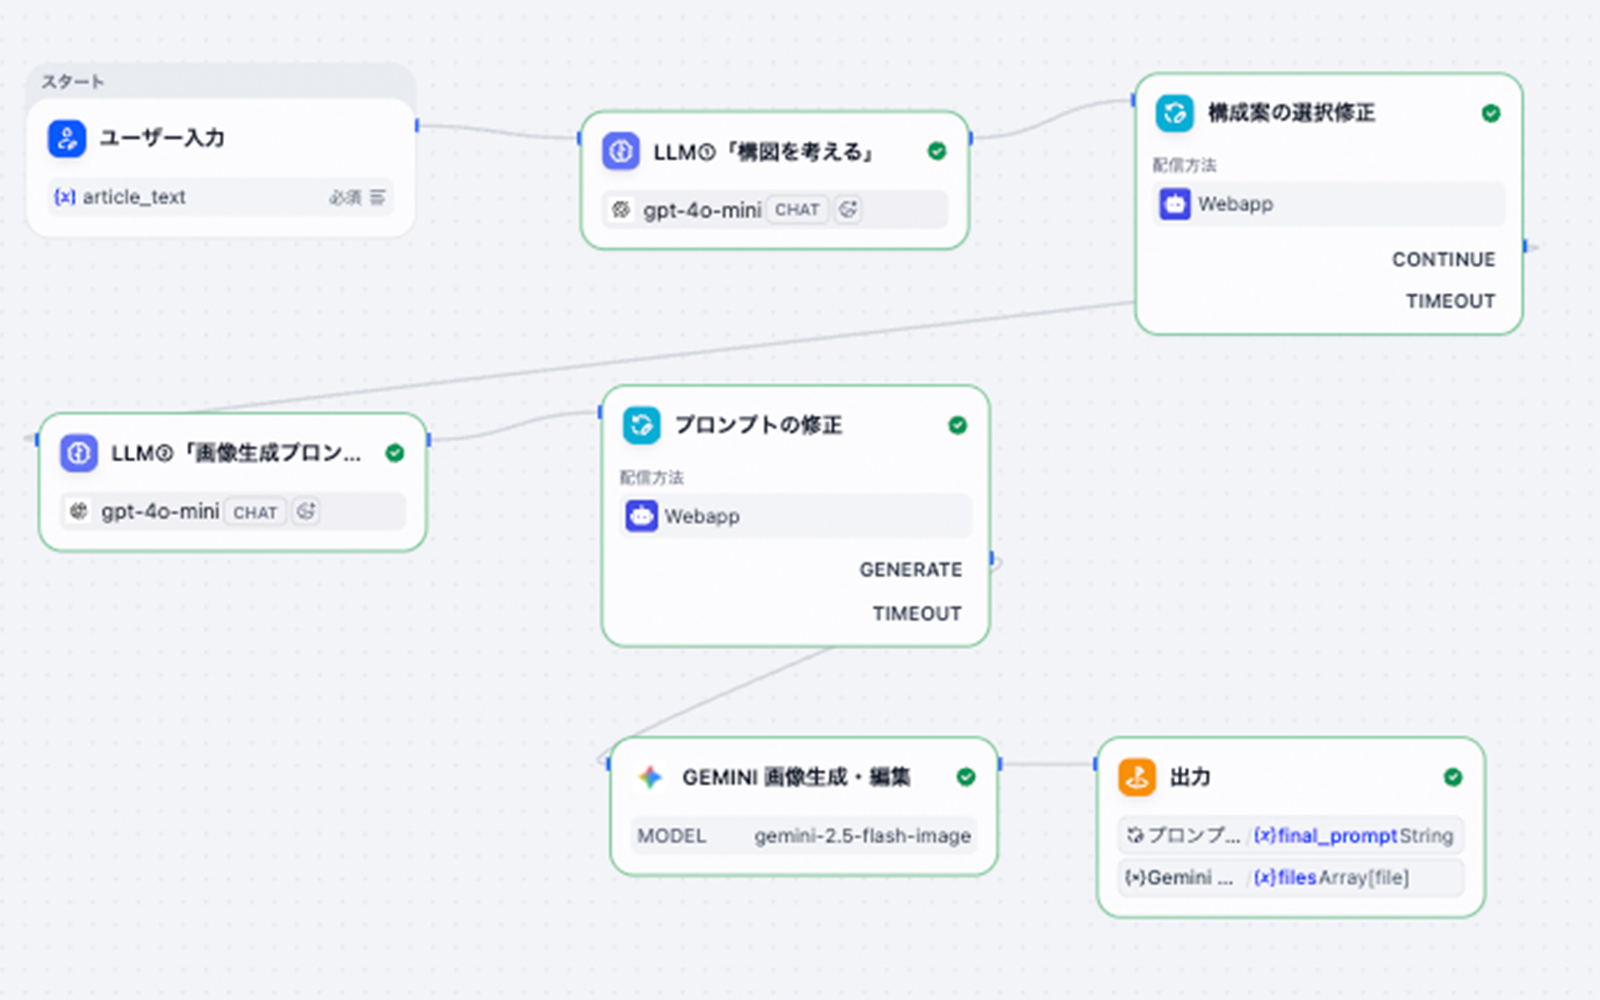This screenshot has width=1600, height=1000.
Task: Click the LLM② 画像生成プロンプト node icon
Action: pos(79,453)
